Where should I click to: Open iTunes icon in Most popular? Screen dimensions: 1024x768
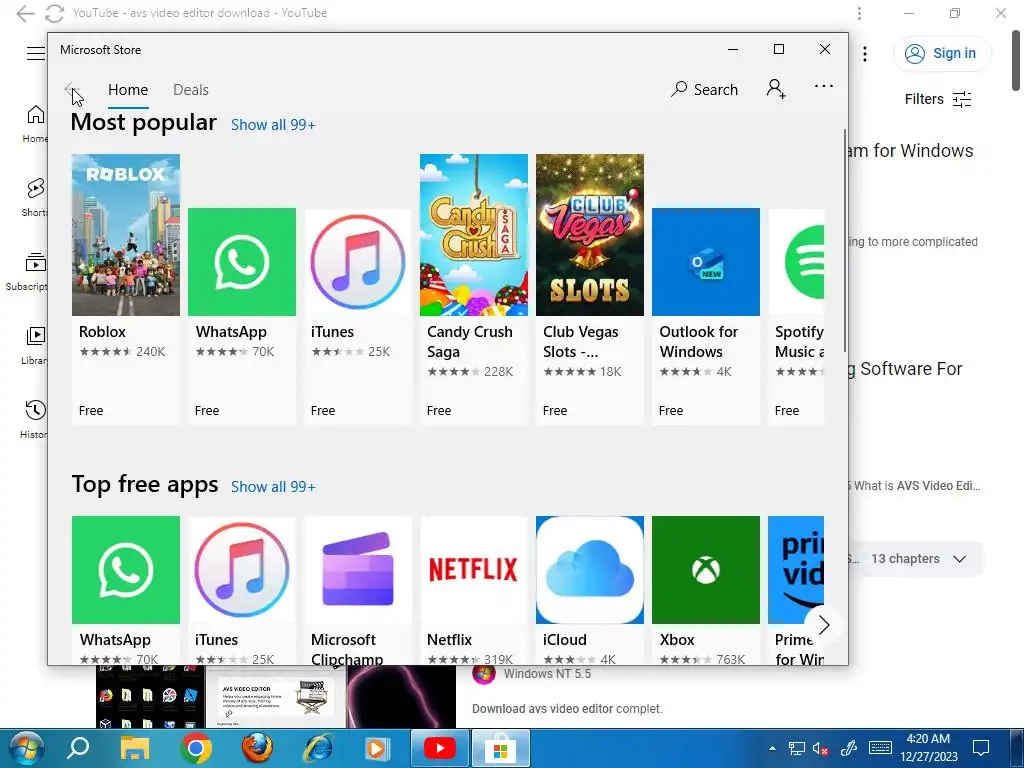pos(358,262)
